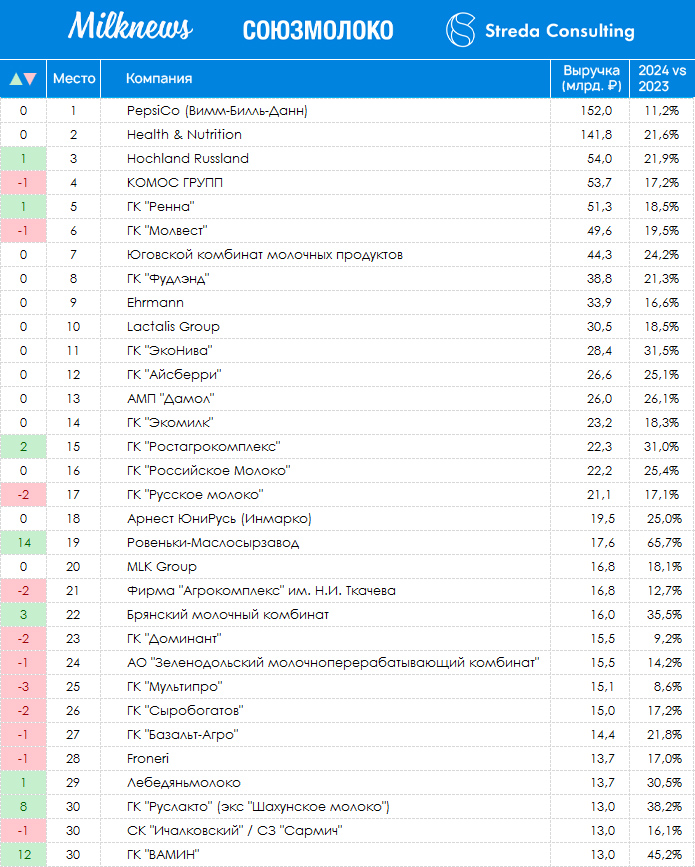Click the green up arrow in header
The height and width of the screenshot is (867, 695).
(16, 79)
